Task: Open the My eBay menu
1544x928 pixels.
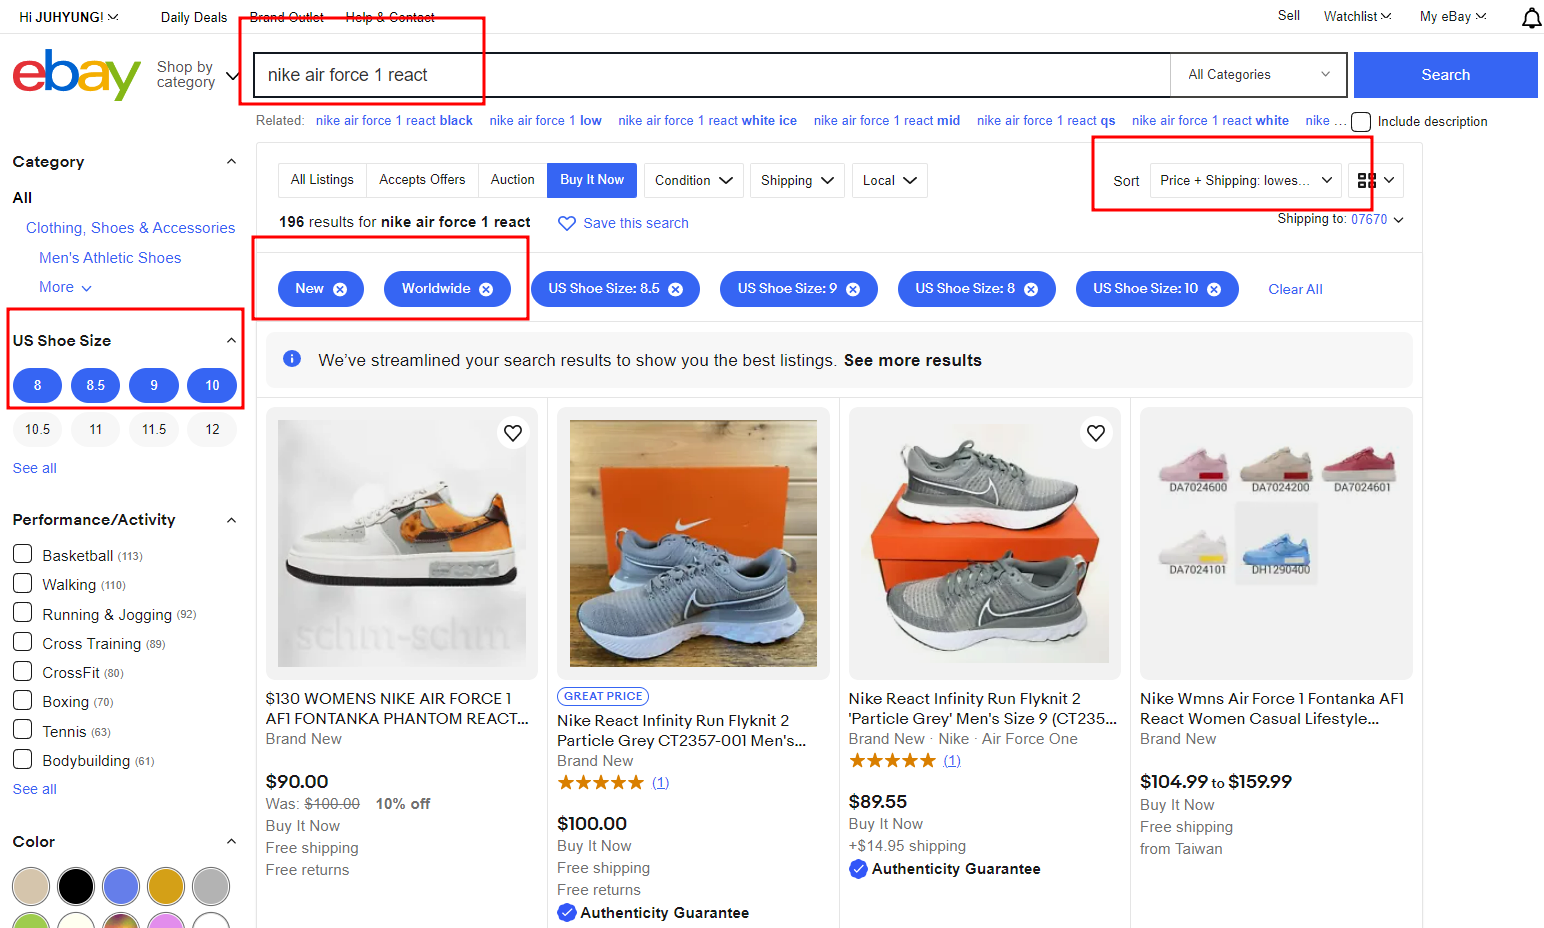Action: (1453, 16)
